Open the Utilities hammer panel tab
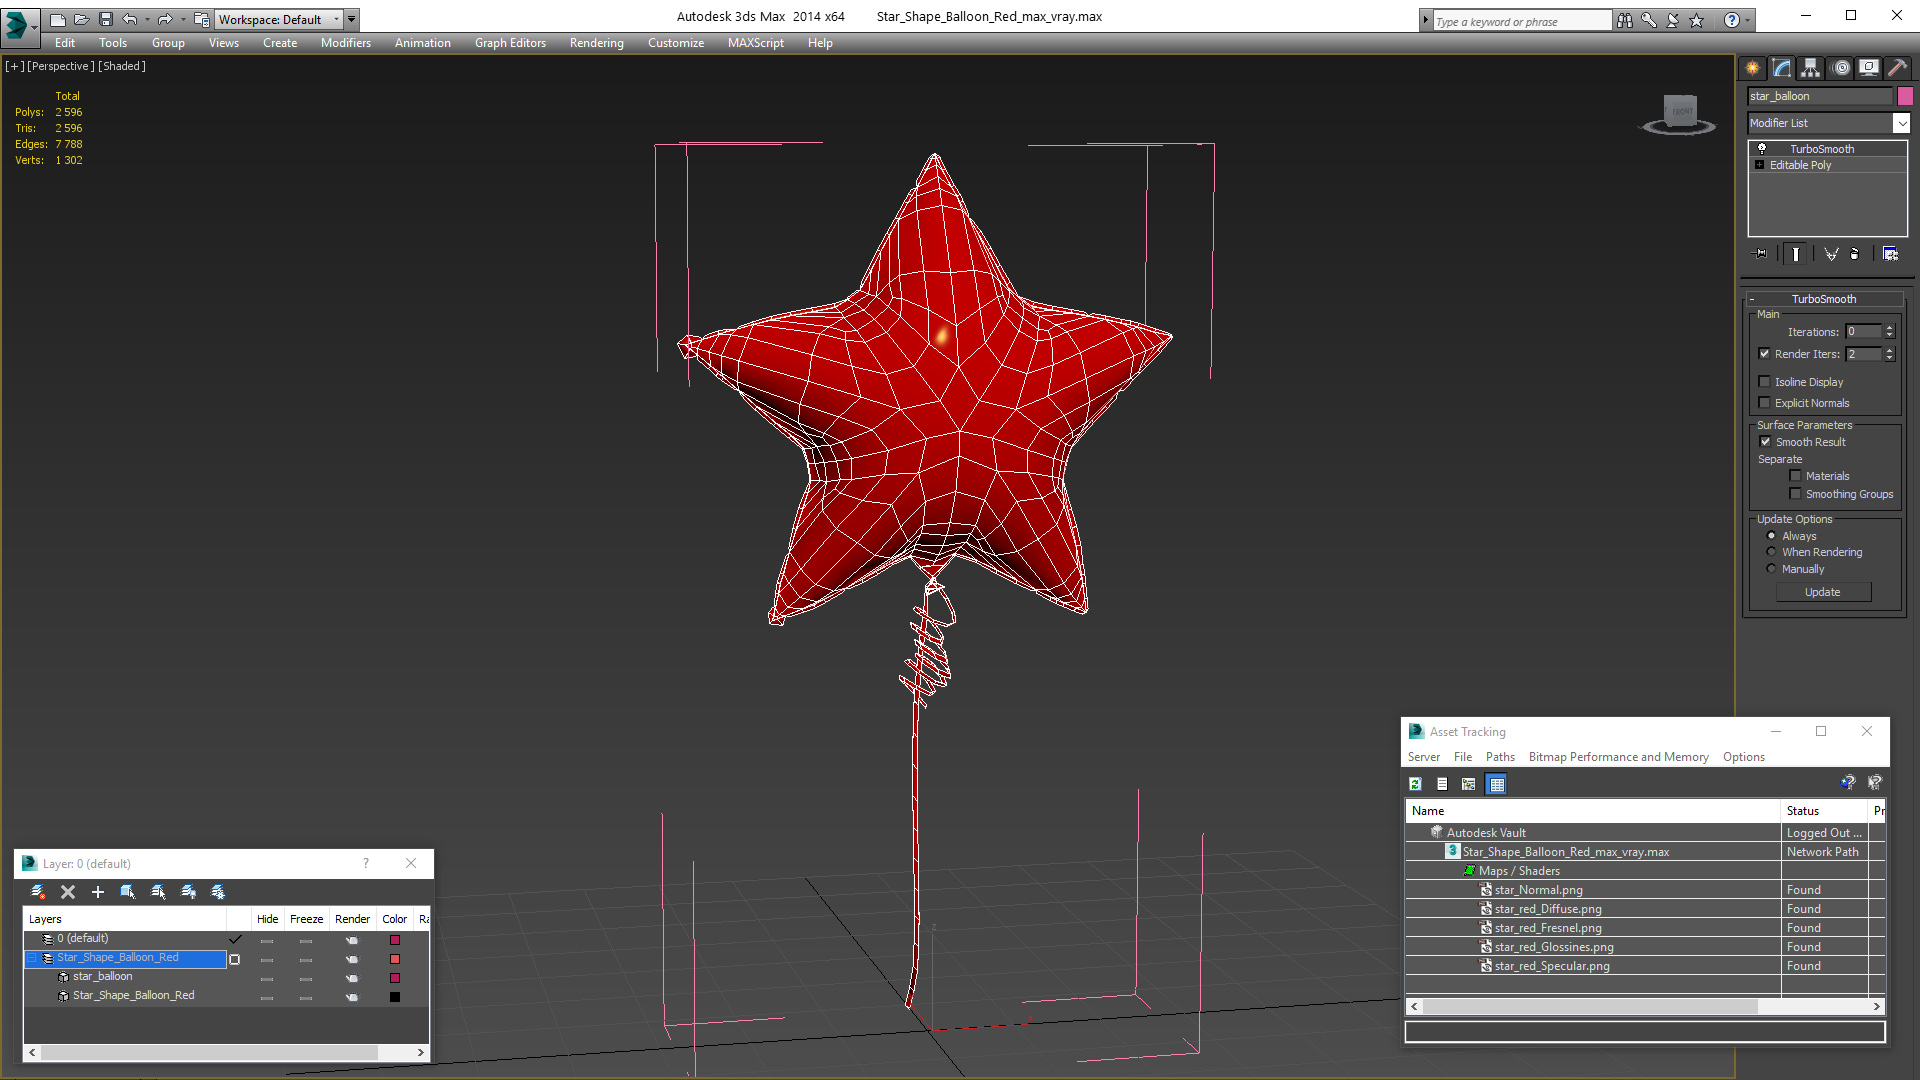 (x=1897, y=68)
